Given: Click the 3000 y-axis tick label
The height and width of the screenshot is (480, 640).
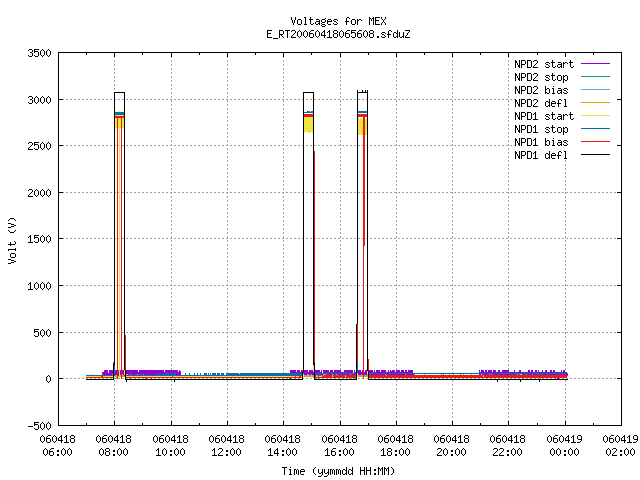Looking at the screenshot, I should point(39,100).
